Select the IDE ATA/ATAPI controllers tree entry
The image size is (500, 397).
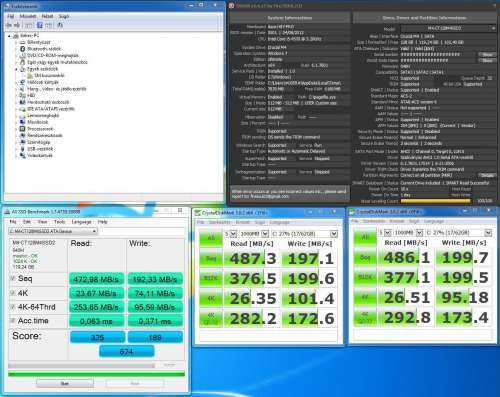click(x=51, y=109)
